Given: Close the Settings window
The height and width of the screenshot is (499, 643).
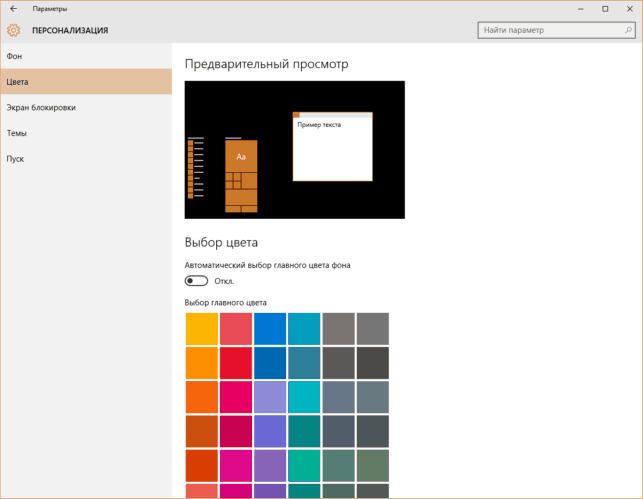Looking at the screenshot, I should coord(630,9).
